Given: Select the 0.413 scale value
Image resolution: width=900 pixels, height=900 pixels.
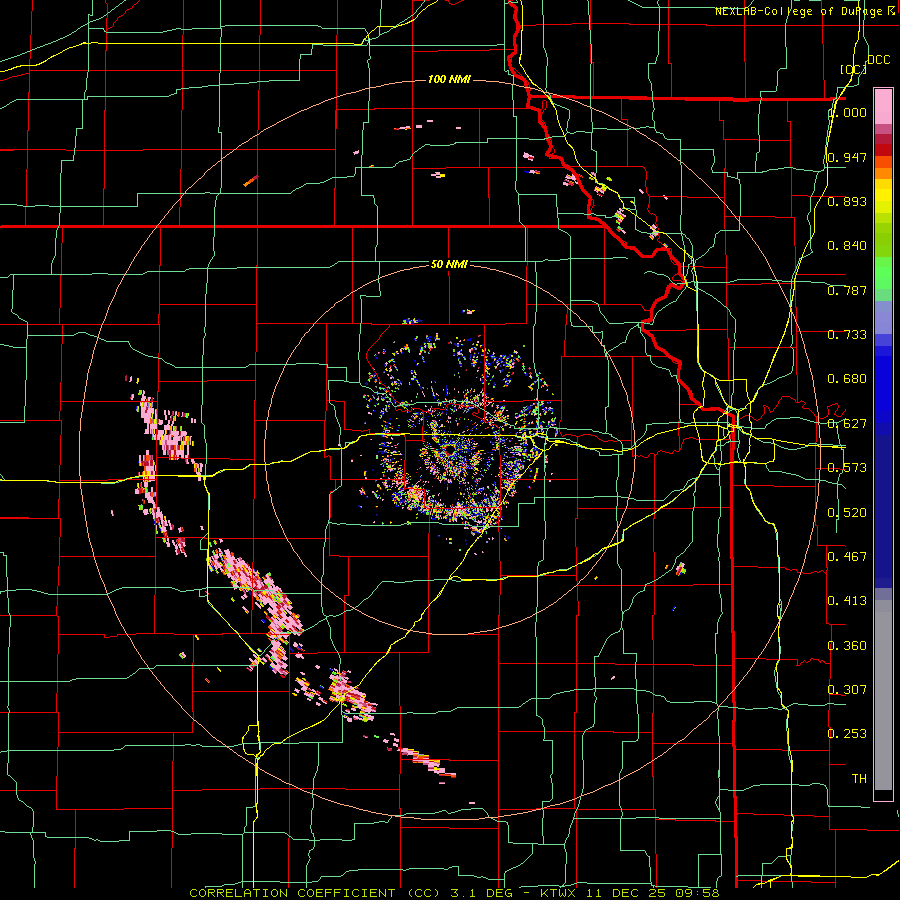Looking at the screenshot, I should pyautogui.click(x=847, y=601).
